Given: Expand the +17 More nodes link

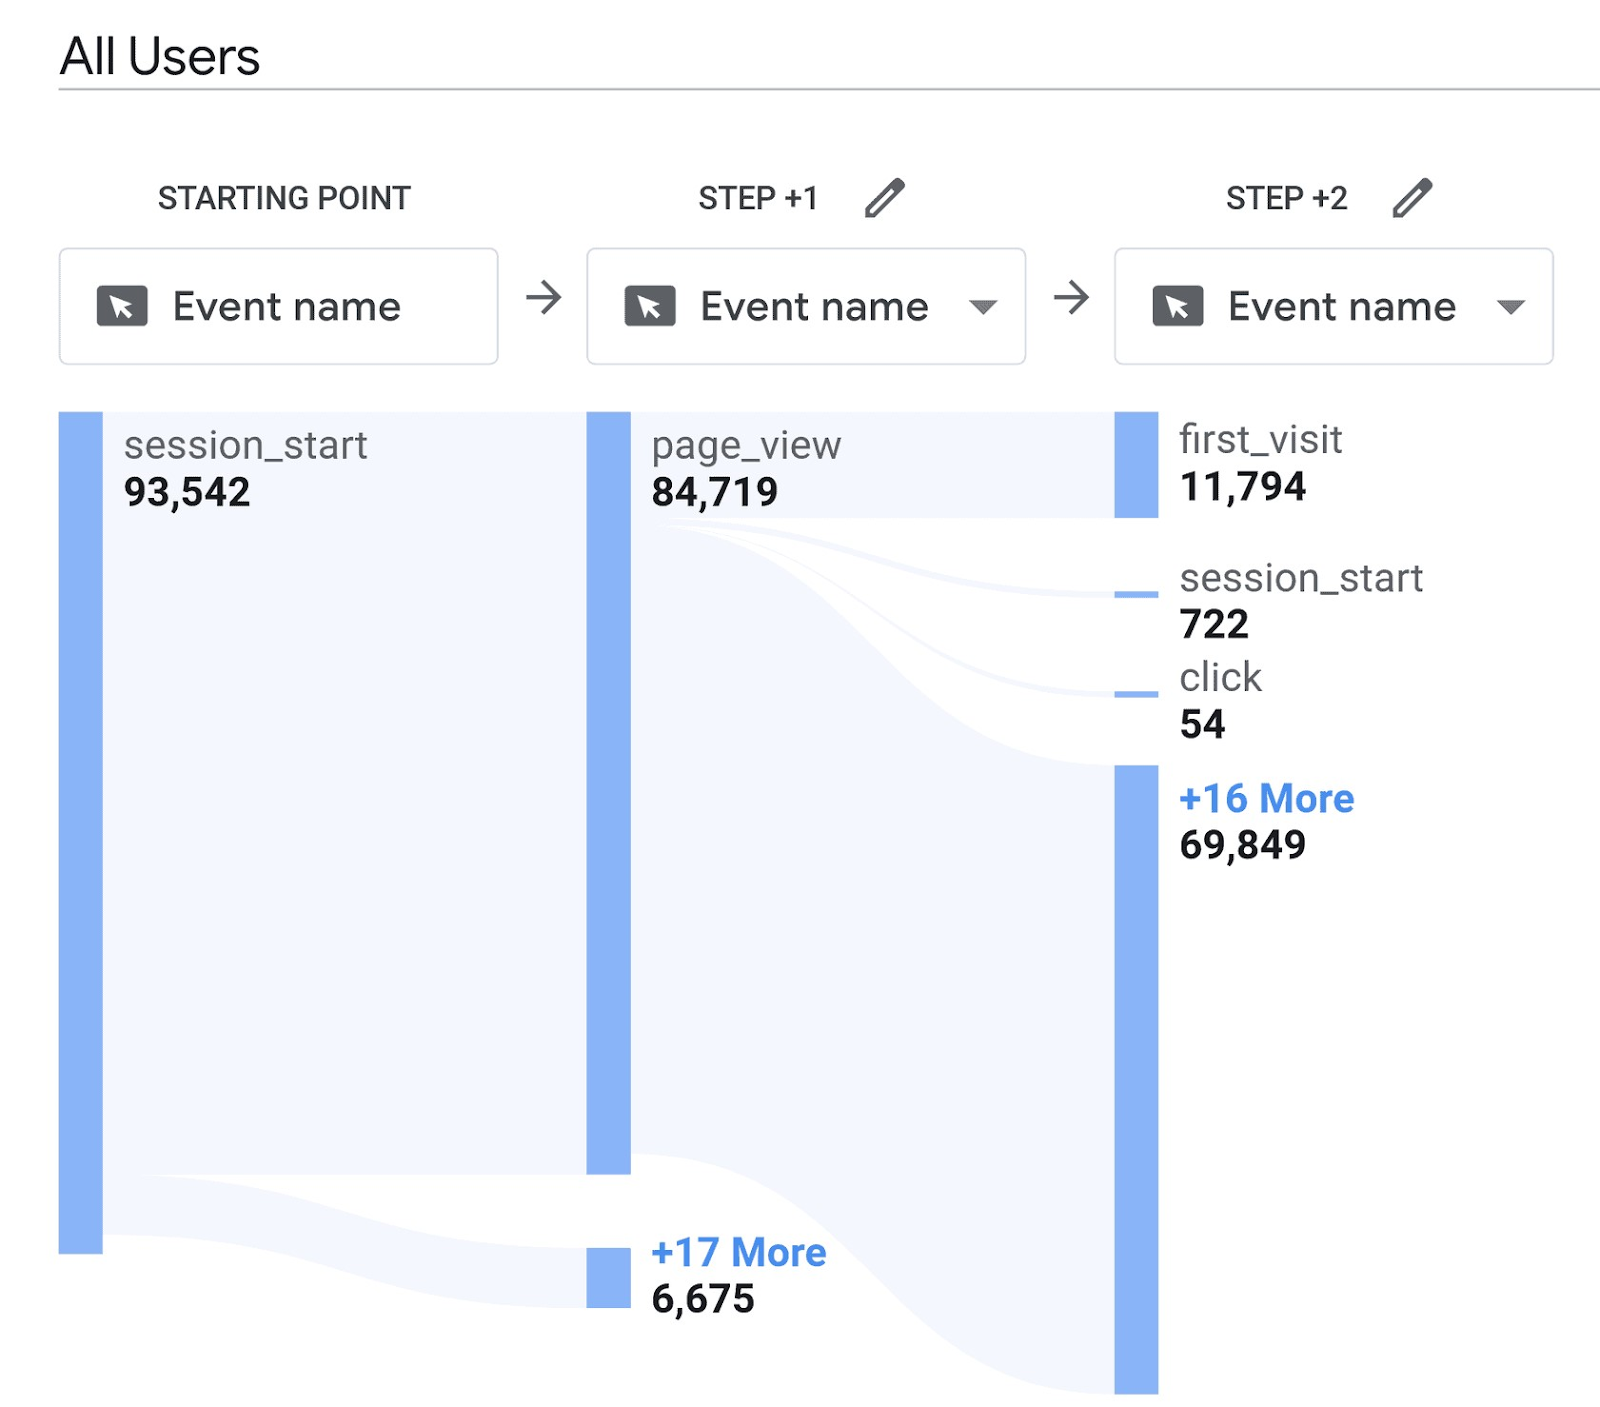Looking at the screenshot, I should click(x=739, y=1252).
